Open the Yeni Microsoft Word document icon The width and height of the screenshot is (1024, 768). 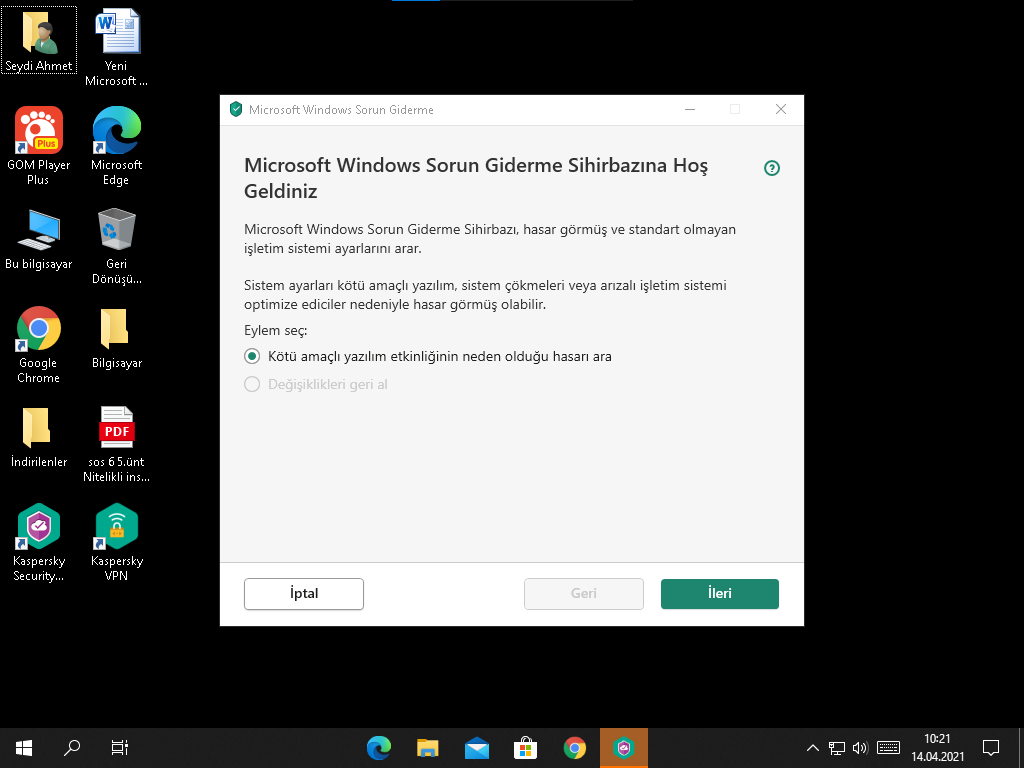pyautogui.click(x=116, y=47)
